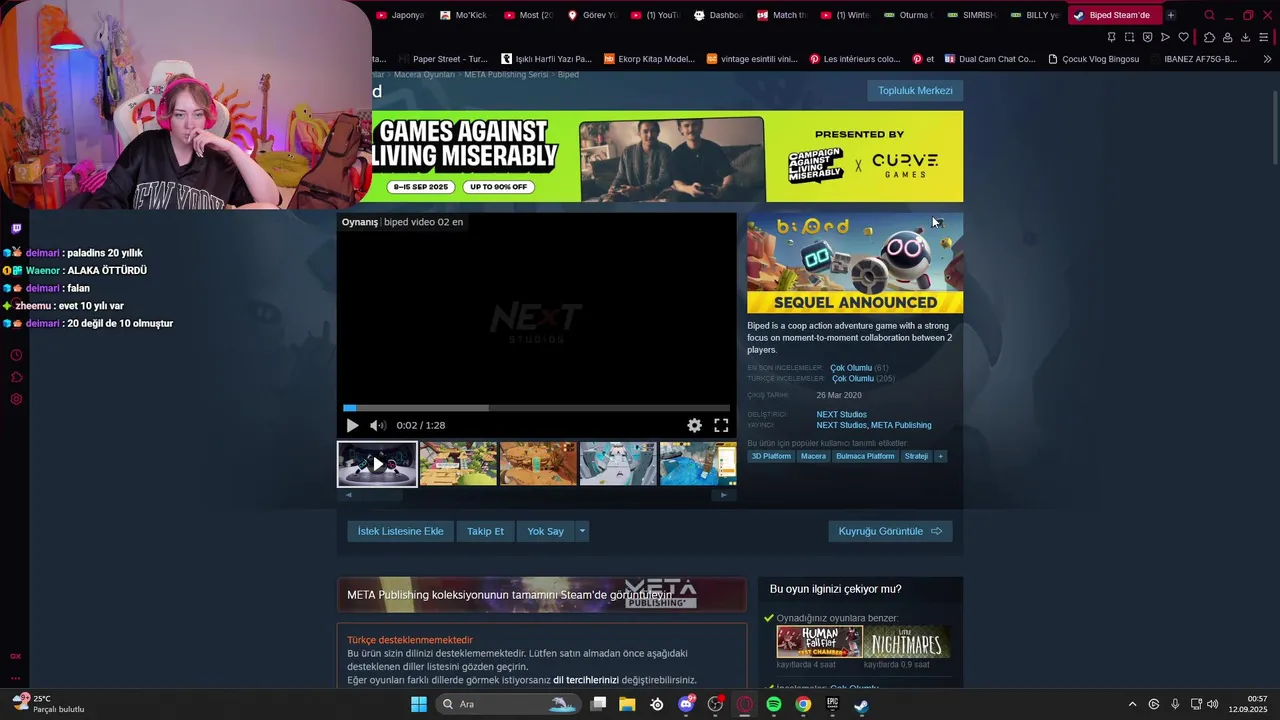Play the biped video
Image resolution: width=1280 pixels, height=720 pixels.
352,425
